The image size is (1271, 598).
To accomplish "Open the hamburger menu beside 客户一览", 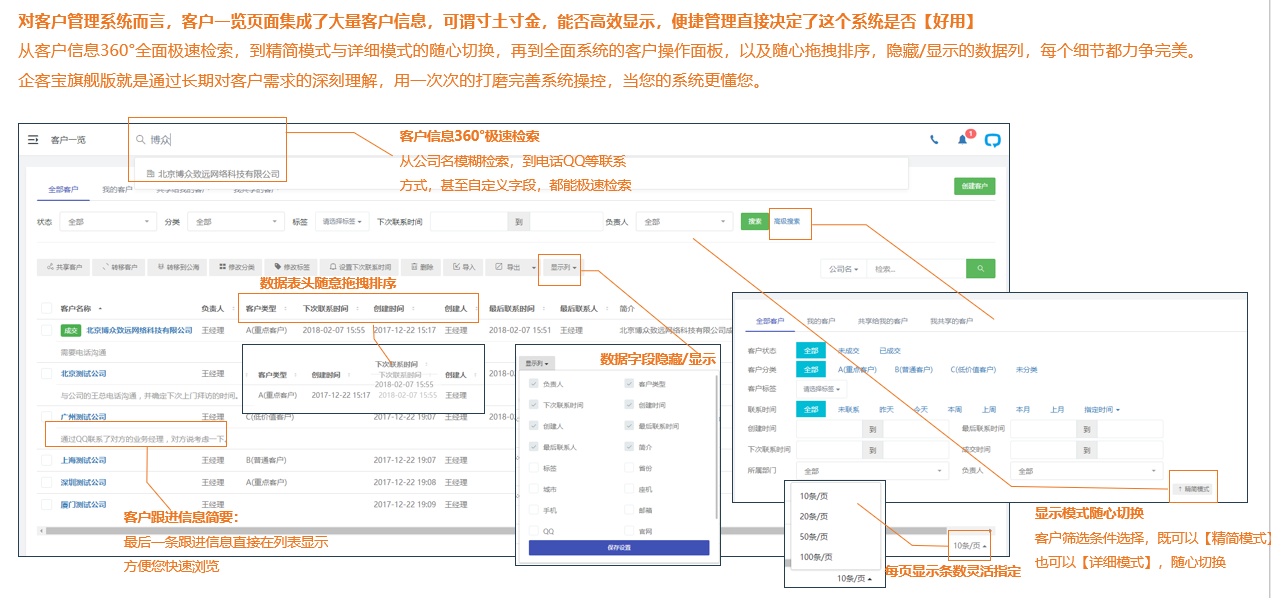I will (x=33, y=140).
